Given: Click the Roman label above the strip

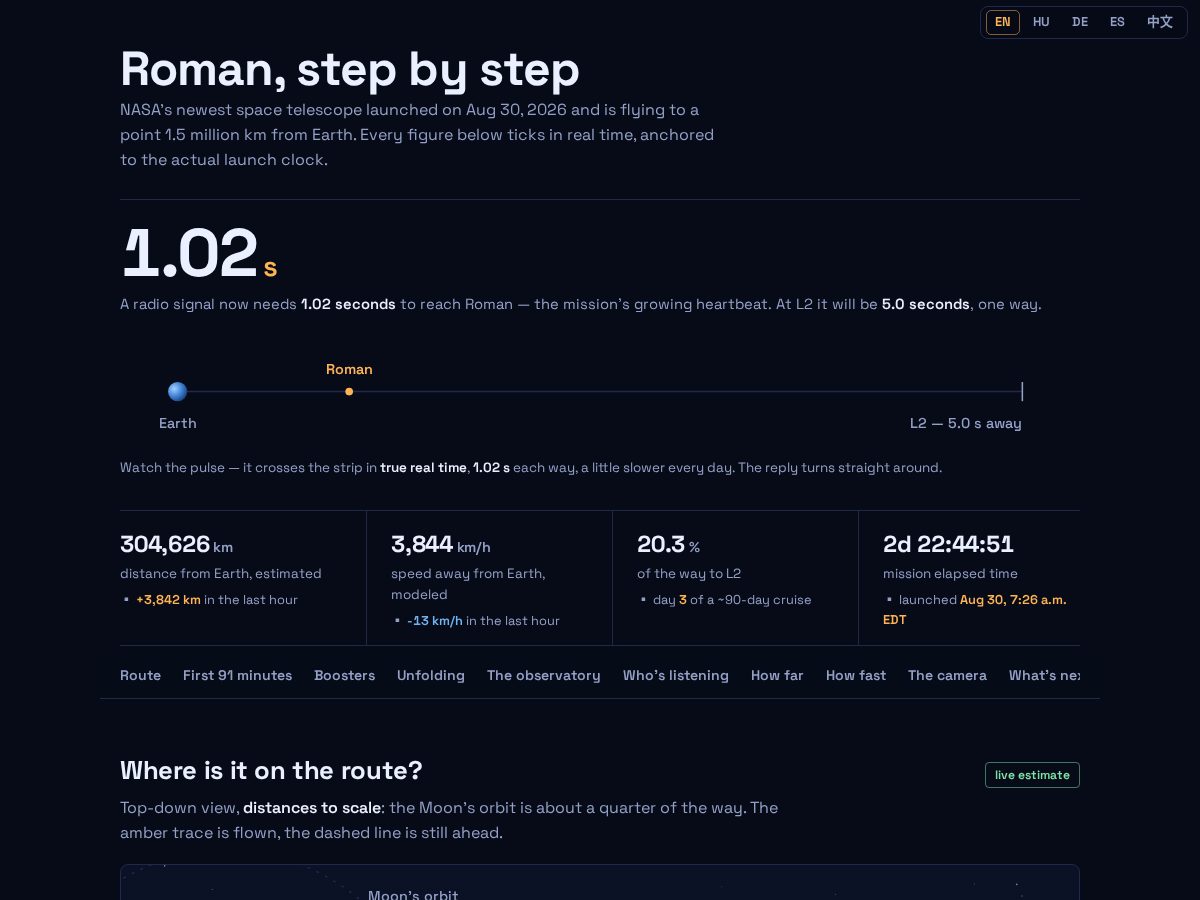Looking at the screenshot, I should point(349,369).
